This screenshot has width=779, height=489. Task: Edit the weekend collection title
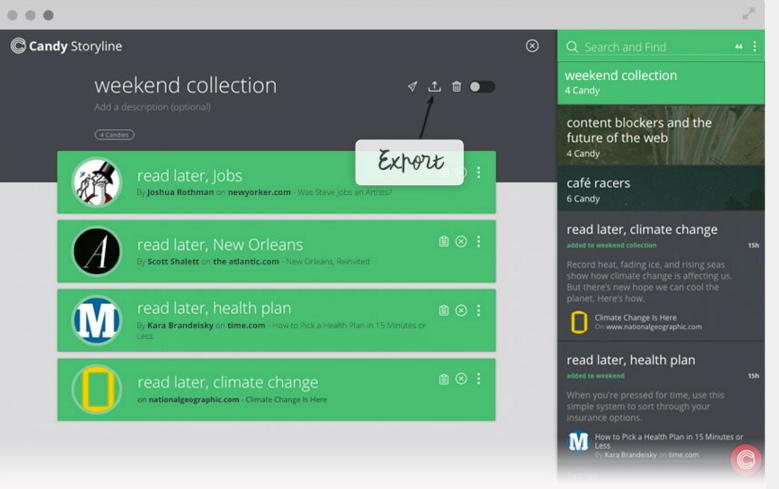[x=185, y=85]
